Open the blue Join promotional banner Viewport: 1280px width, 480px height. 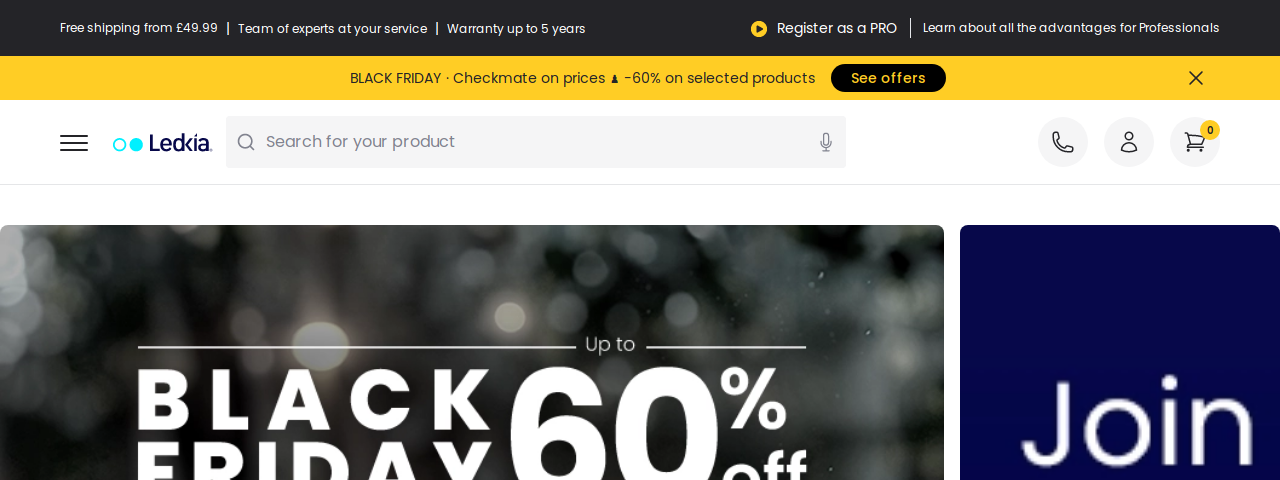coord(1120,352)
